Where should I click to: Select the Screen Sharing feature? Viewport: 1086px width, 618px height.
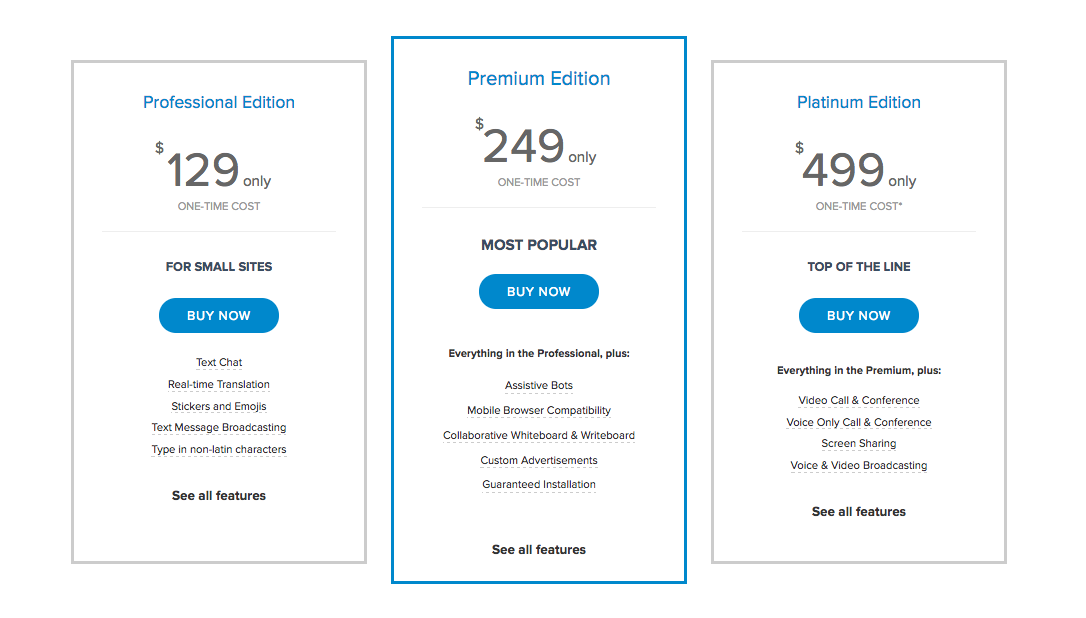[859, 443]
